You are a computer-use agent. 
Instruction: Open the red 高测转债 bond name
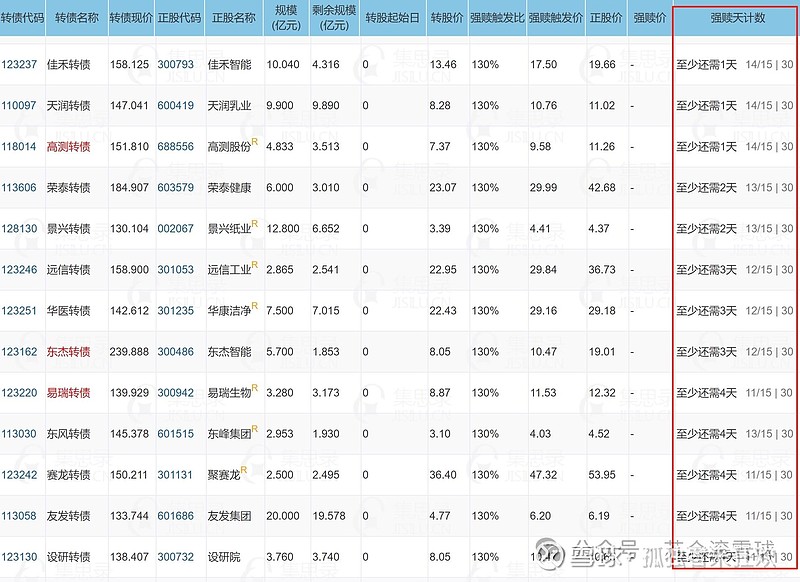(x=68, y=147)
